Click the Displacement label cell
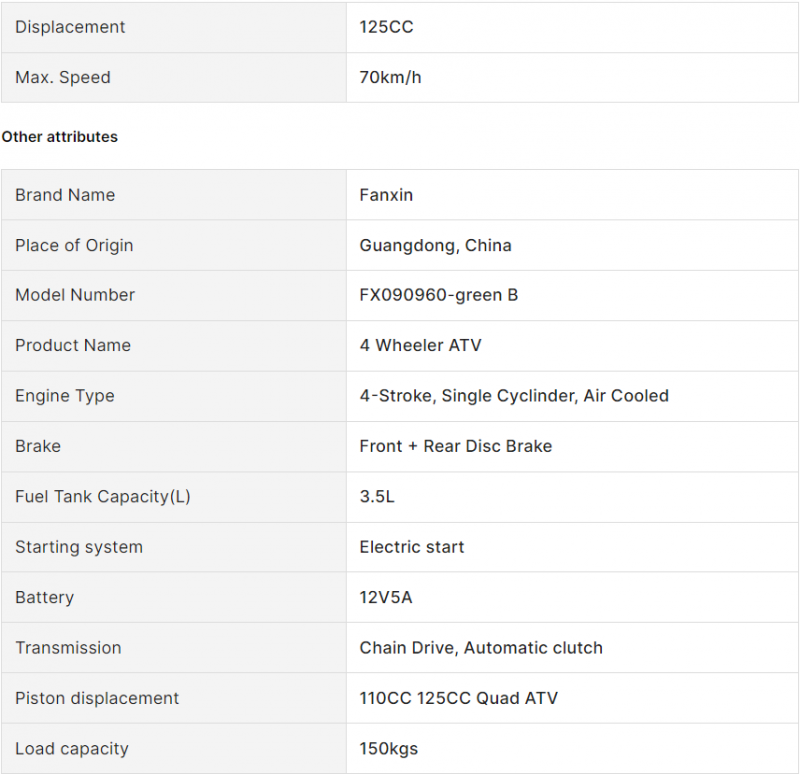The width and height of the screenshot is (800, 774). 70,27
